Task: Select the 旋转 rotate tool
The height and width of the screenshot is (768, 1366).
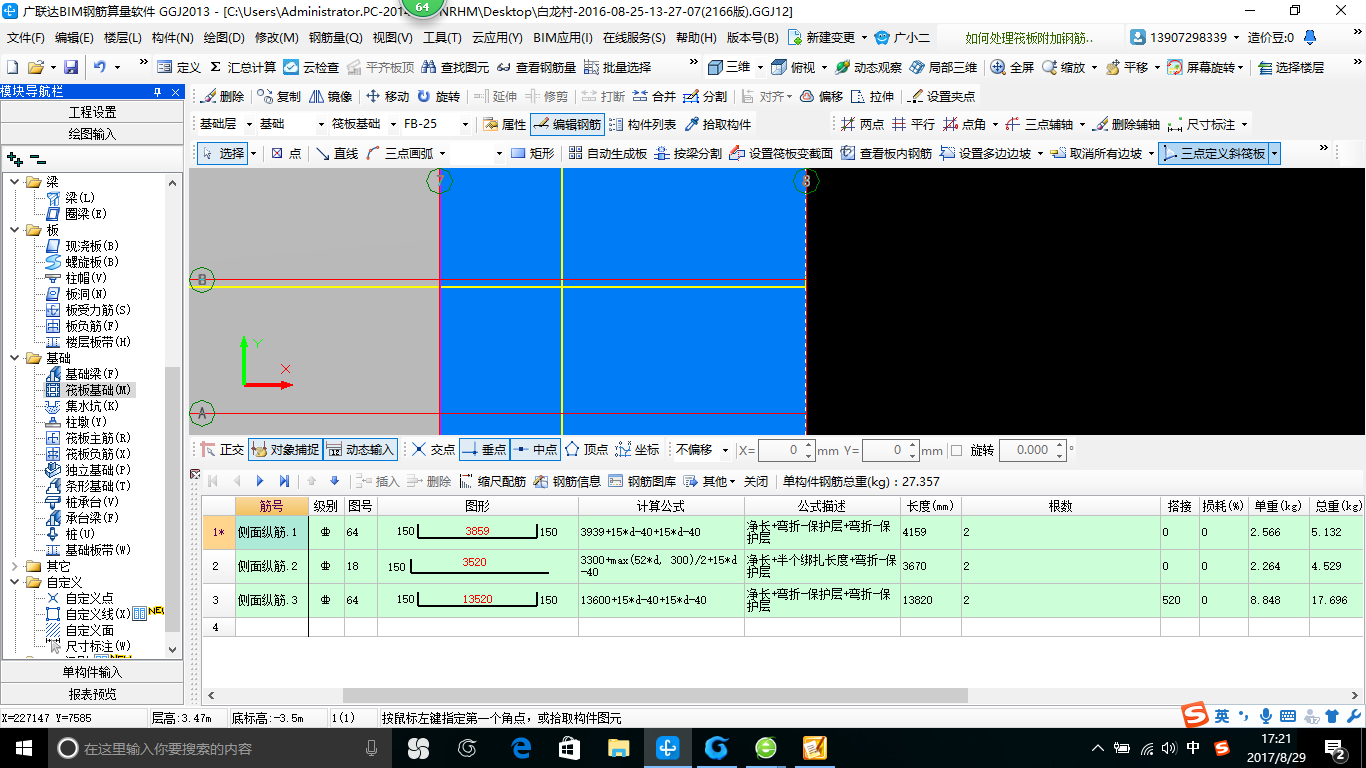Action: click(x=438, y=97)
